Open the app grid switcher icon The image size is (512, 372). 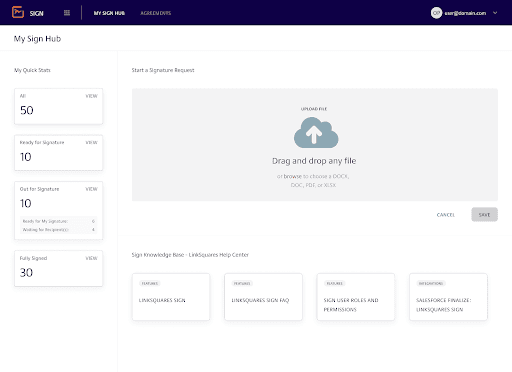67,13
